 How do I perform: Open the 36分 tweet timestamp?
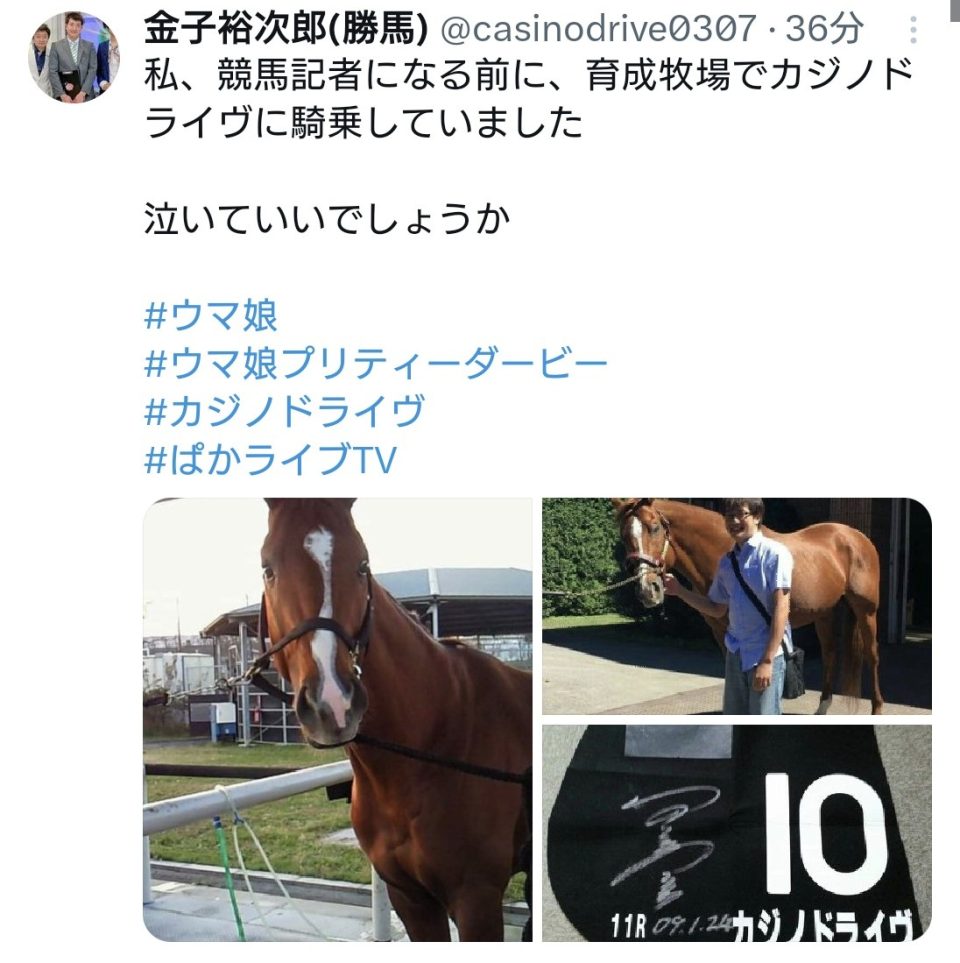[x=824, y=29]
